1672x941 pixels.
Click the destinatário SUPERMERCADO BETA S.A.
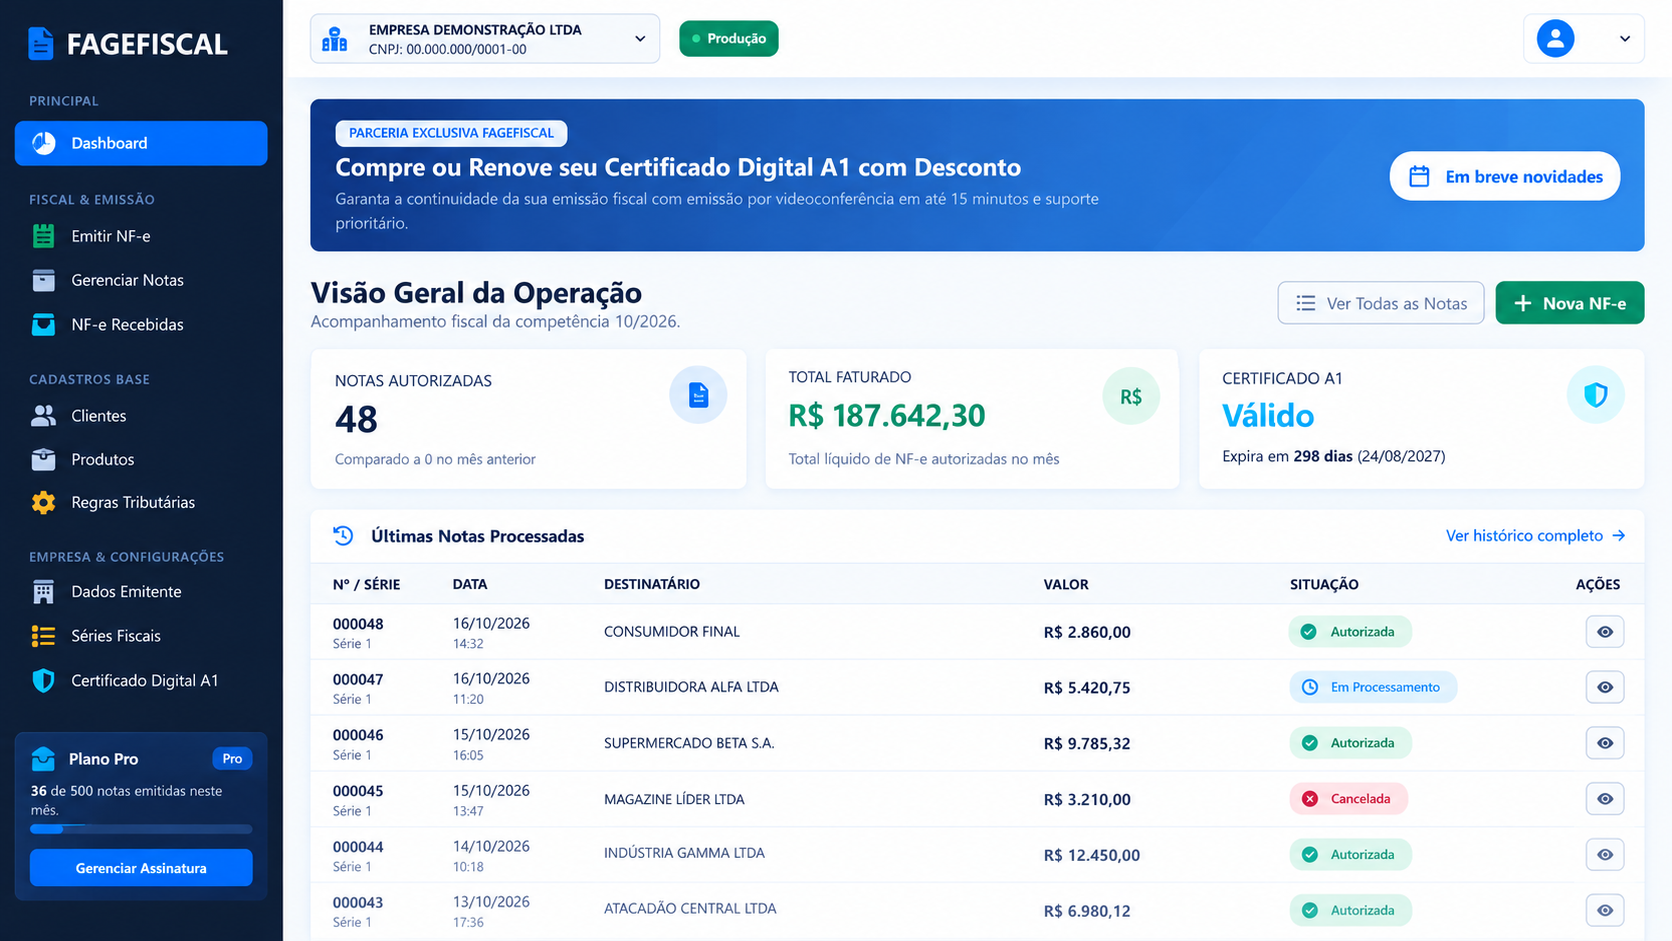[x=689, y=743]
